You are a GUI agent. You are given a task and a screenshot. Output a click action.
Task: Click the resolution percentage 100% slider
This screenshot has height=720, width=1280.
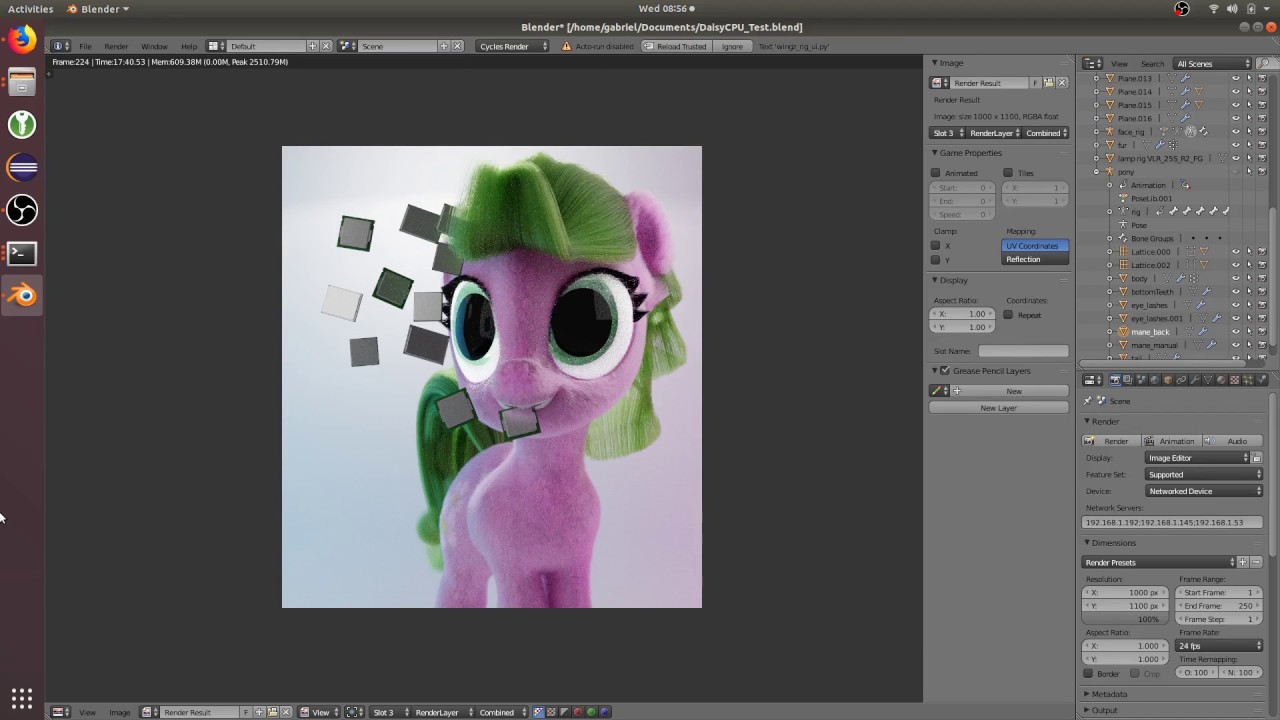coord(1126,619)
